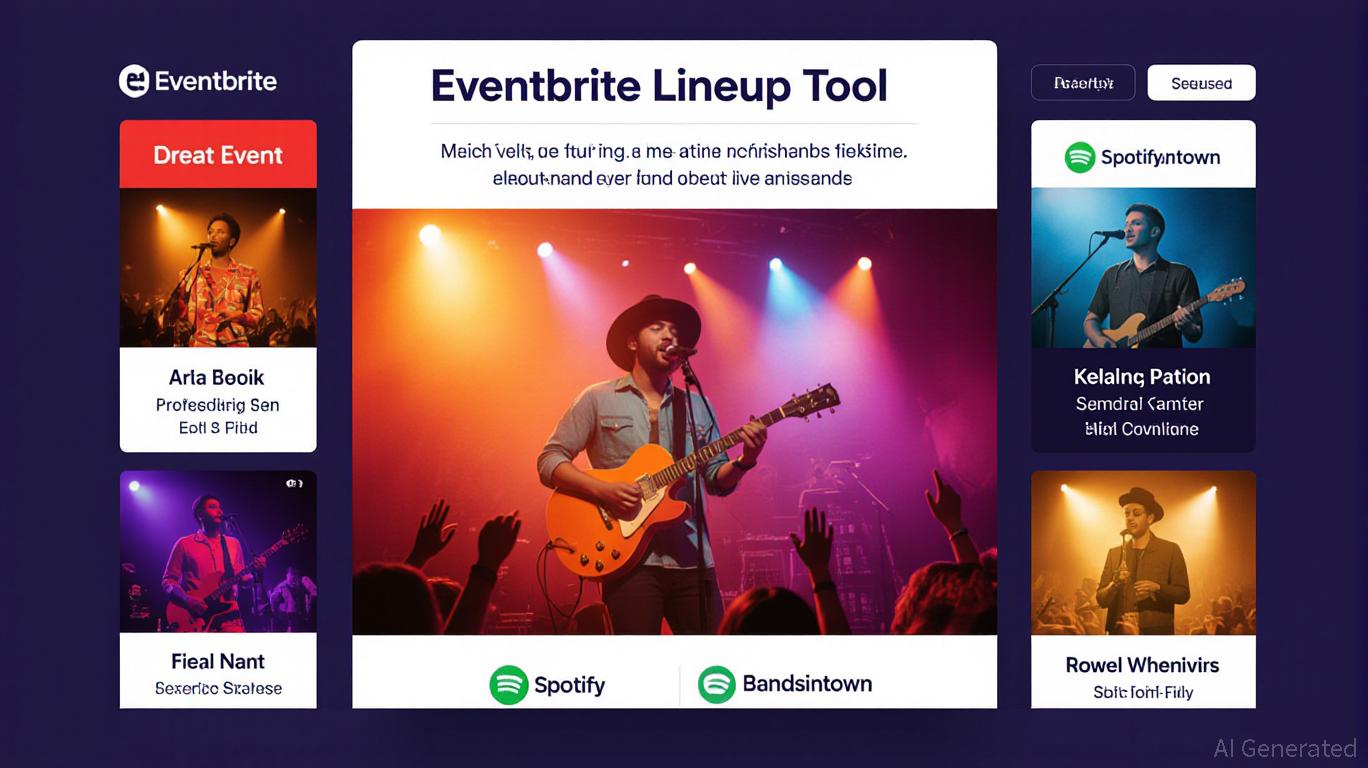Open the Rowel Whenivirs artist link
Image resolution: width=1368 pixels, height=768 pixels.
point(1142,665)
